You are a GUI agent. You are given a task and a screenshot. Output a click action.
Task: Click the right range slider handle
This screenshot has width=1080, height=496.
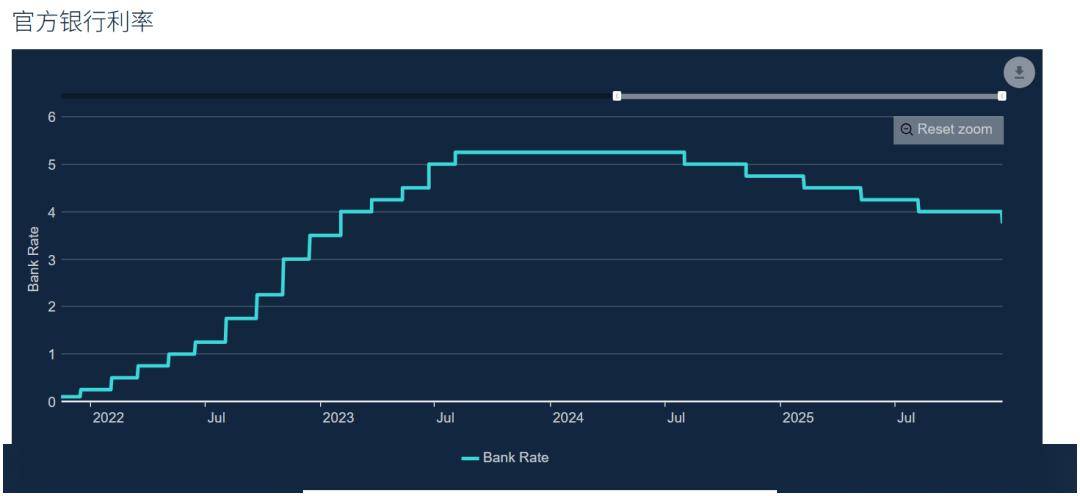coord(1001,96)
